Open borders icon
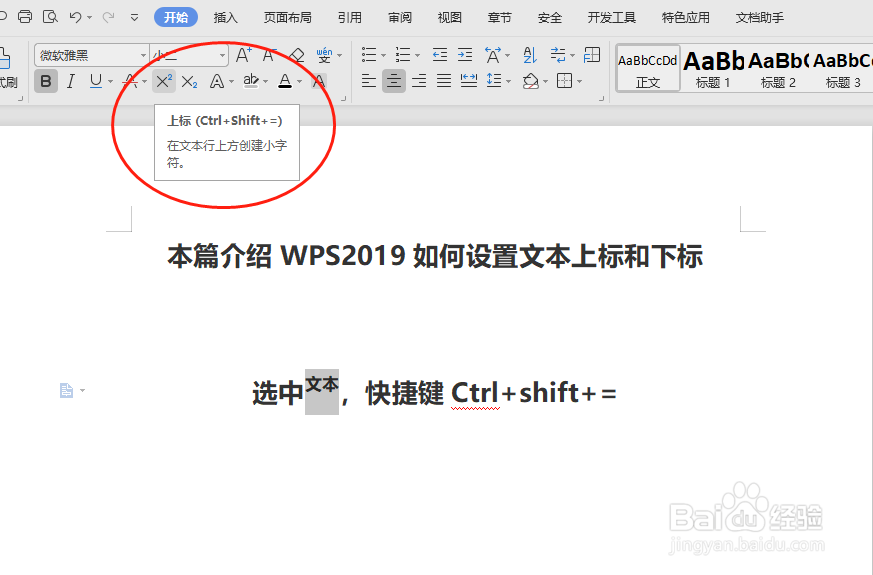The height and width of the screenshot is (575, 873). 565,81
